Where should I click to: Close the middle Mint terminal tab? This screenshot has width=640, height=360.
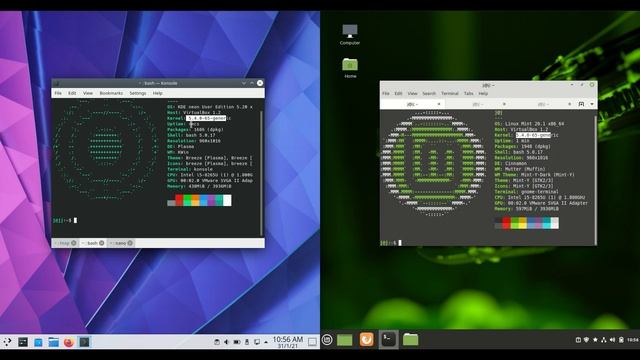coord(504,104)
